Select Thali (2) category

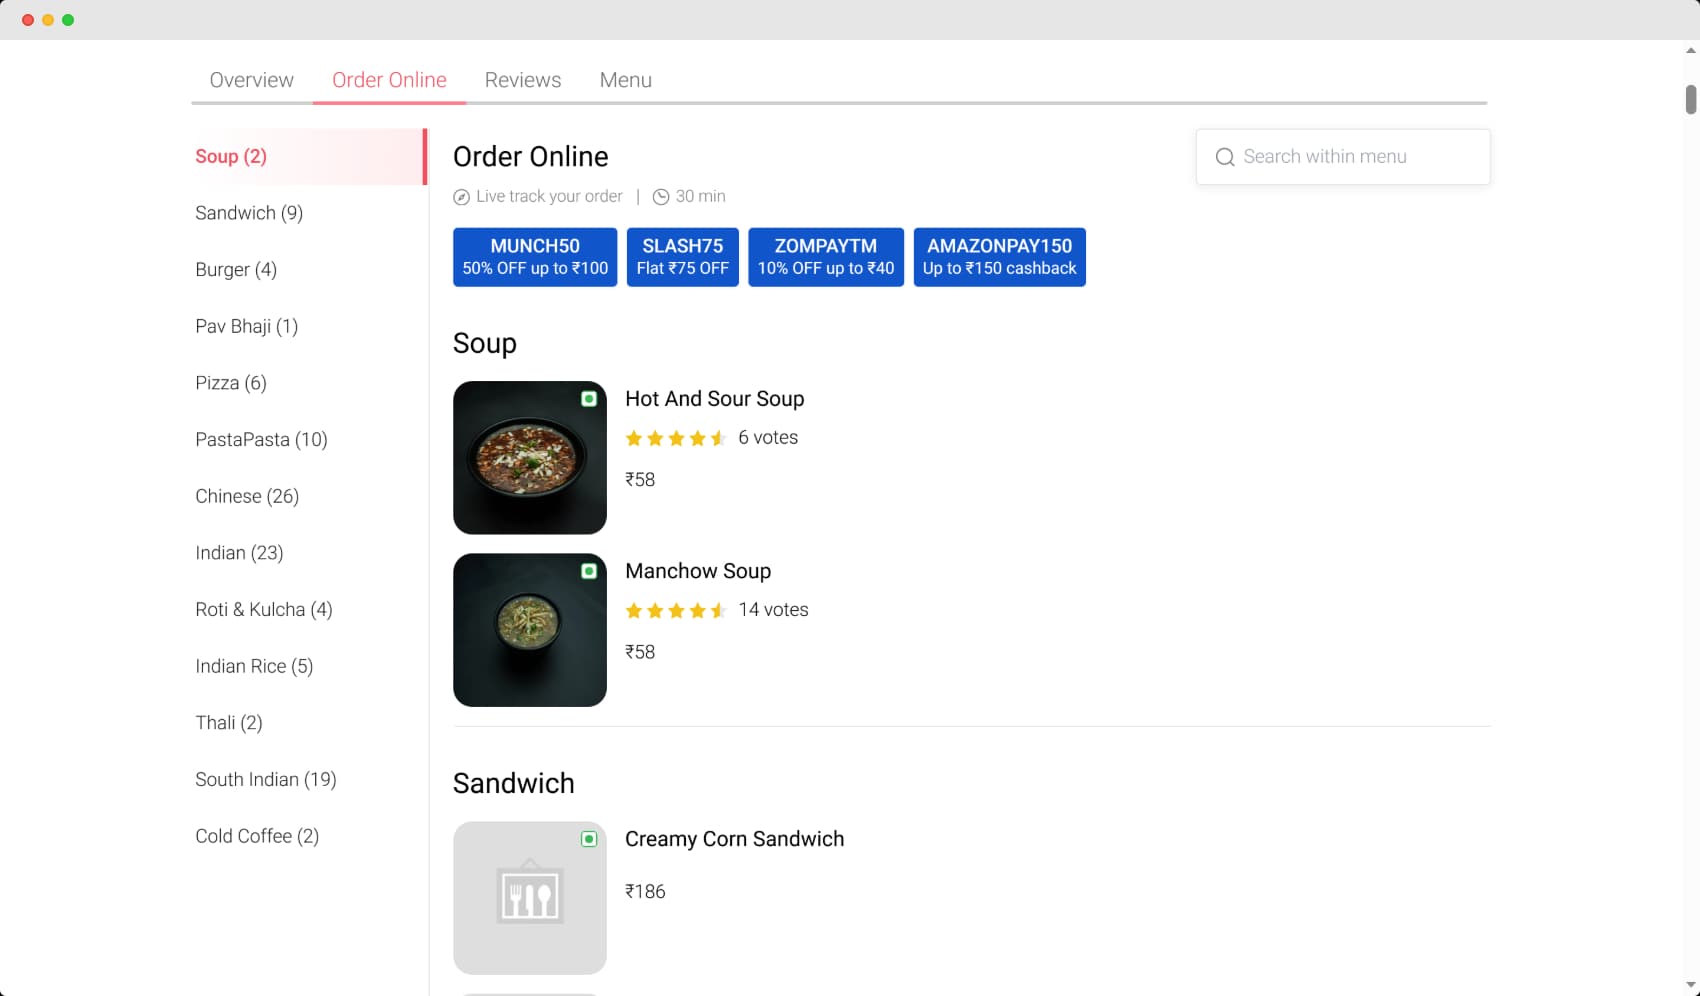[229, 723]
